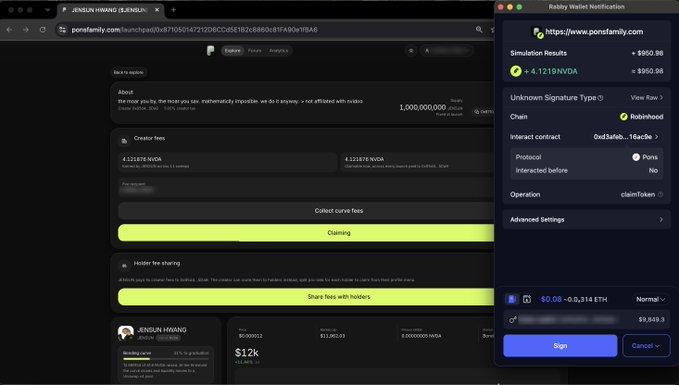Click the browser forward arrow
Screen dimensions: 679x385
[26, 29]
